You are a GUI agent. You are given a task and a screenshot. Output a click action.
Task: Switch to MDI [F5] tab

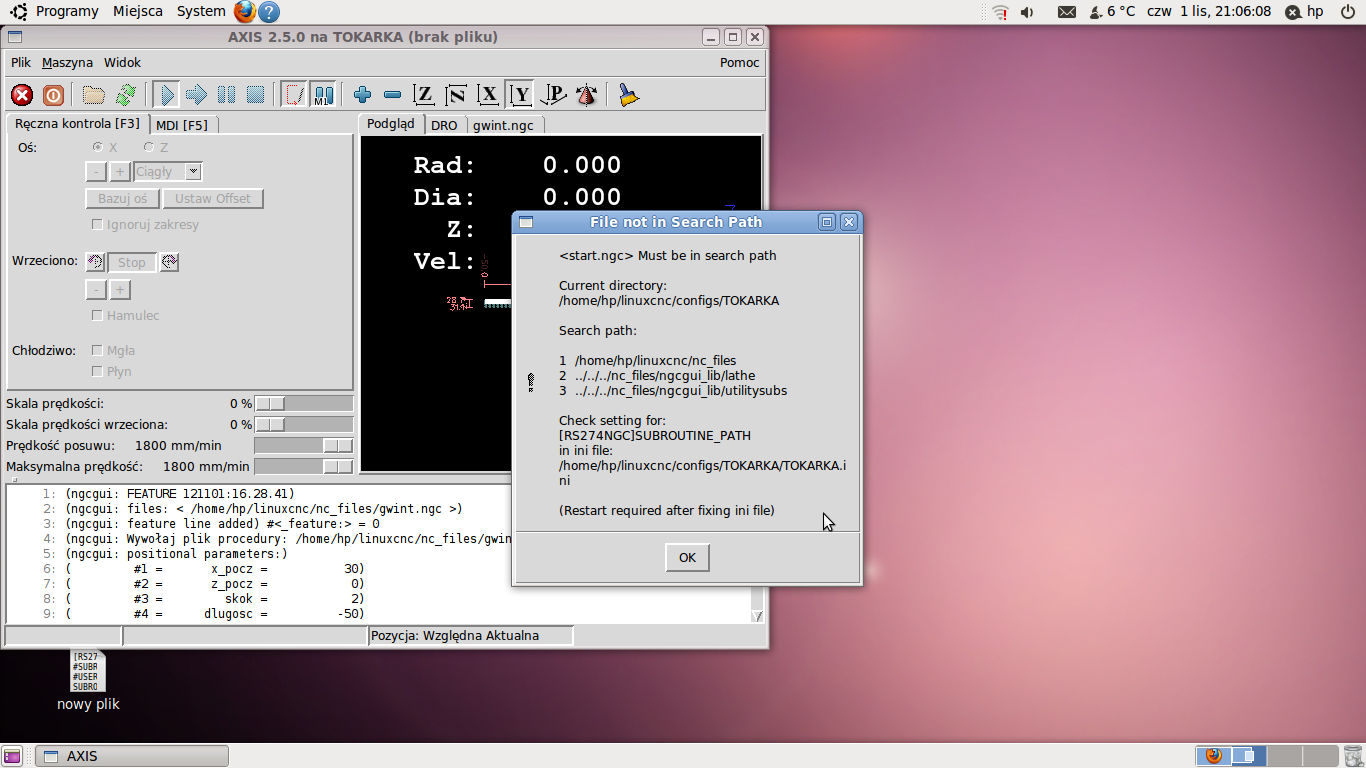pyautogui.click(x=182, y=125)
